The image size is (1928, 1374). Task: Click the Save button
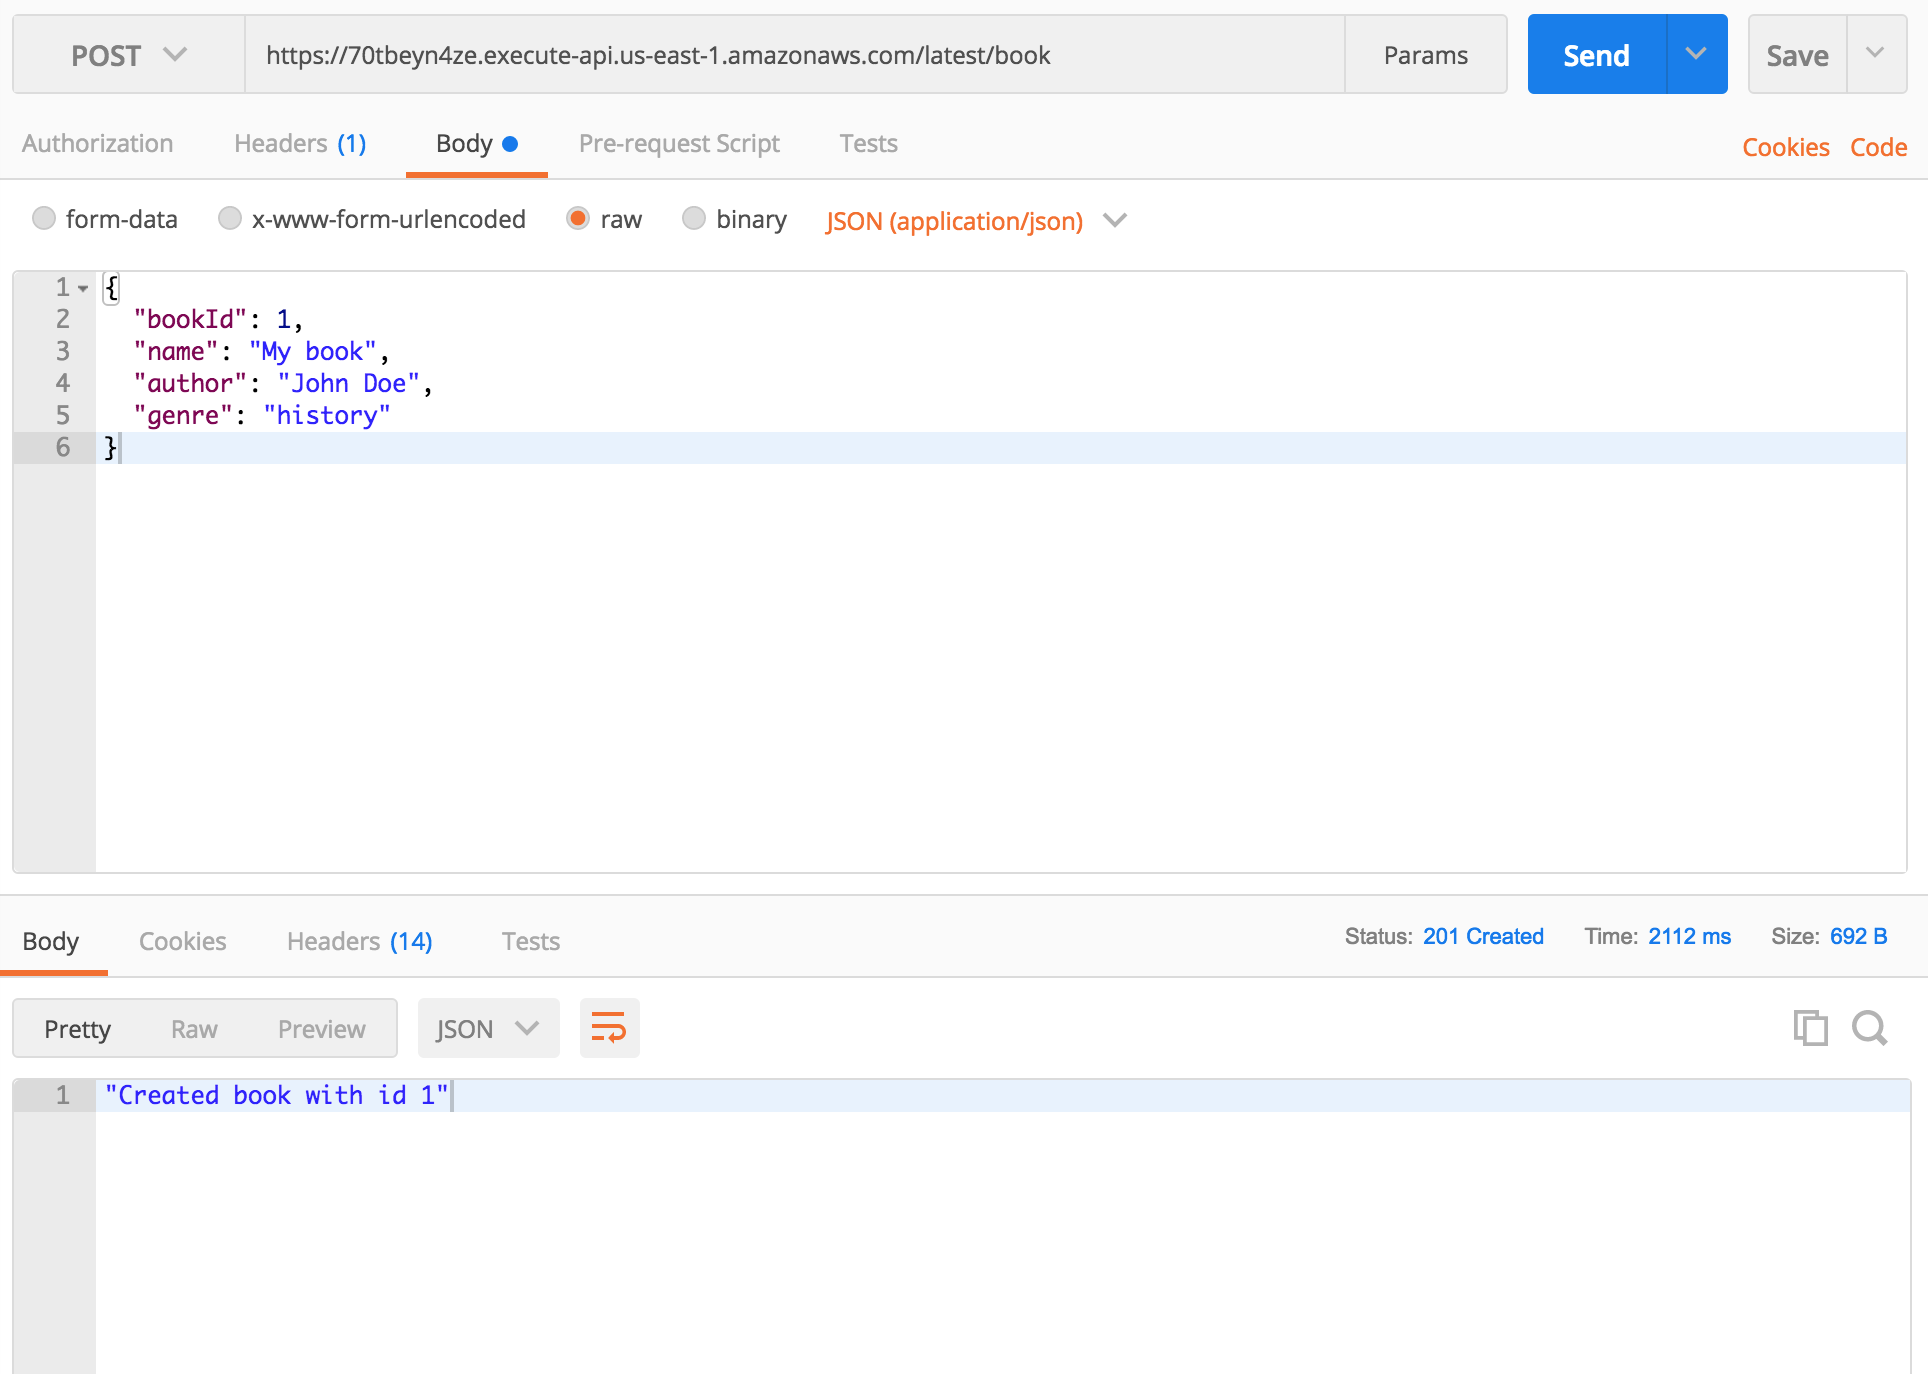(1797, 55)
